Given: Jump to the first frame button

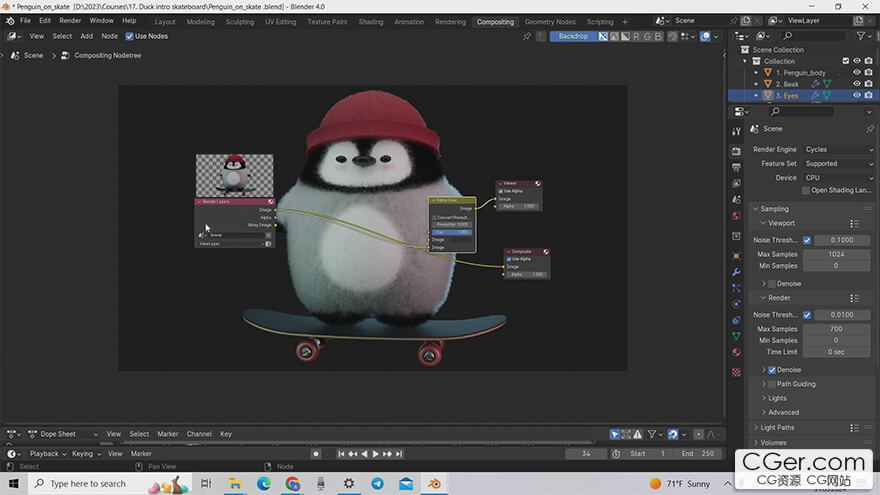Looking at the screenshot, I should [x=341, y=454].
